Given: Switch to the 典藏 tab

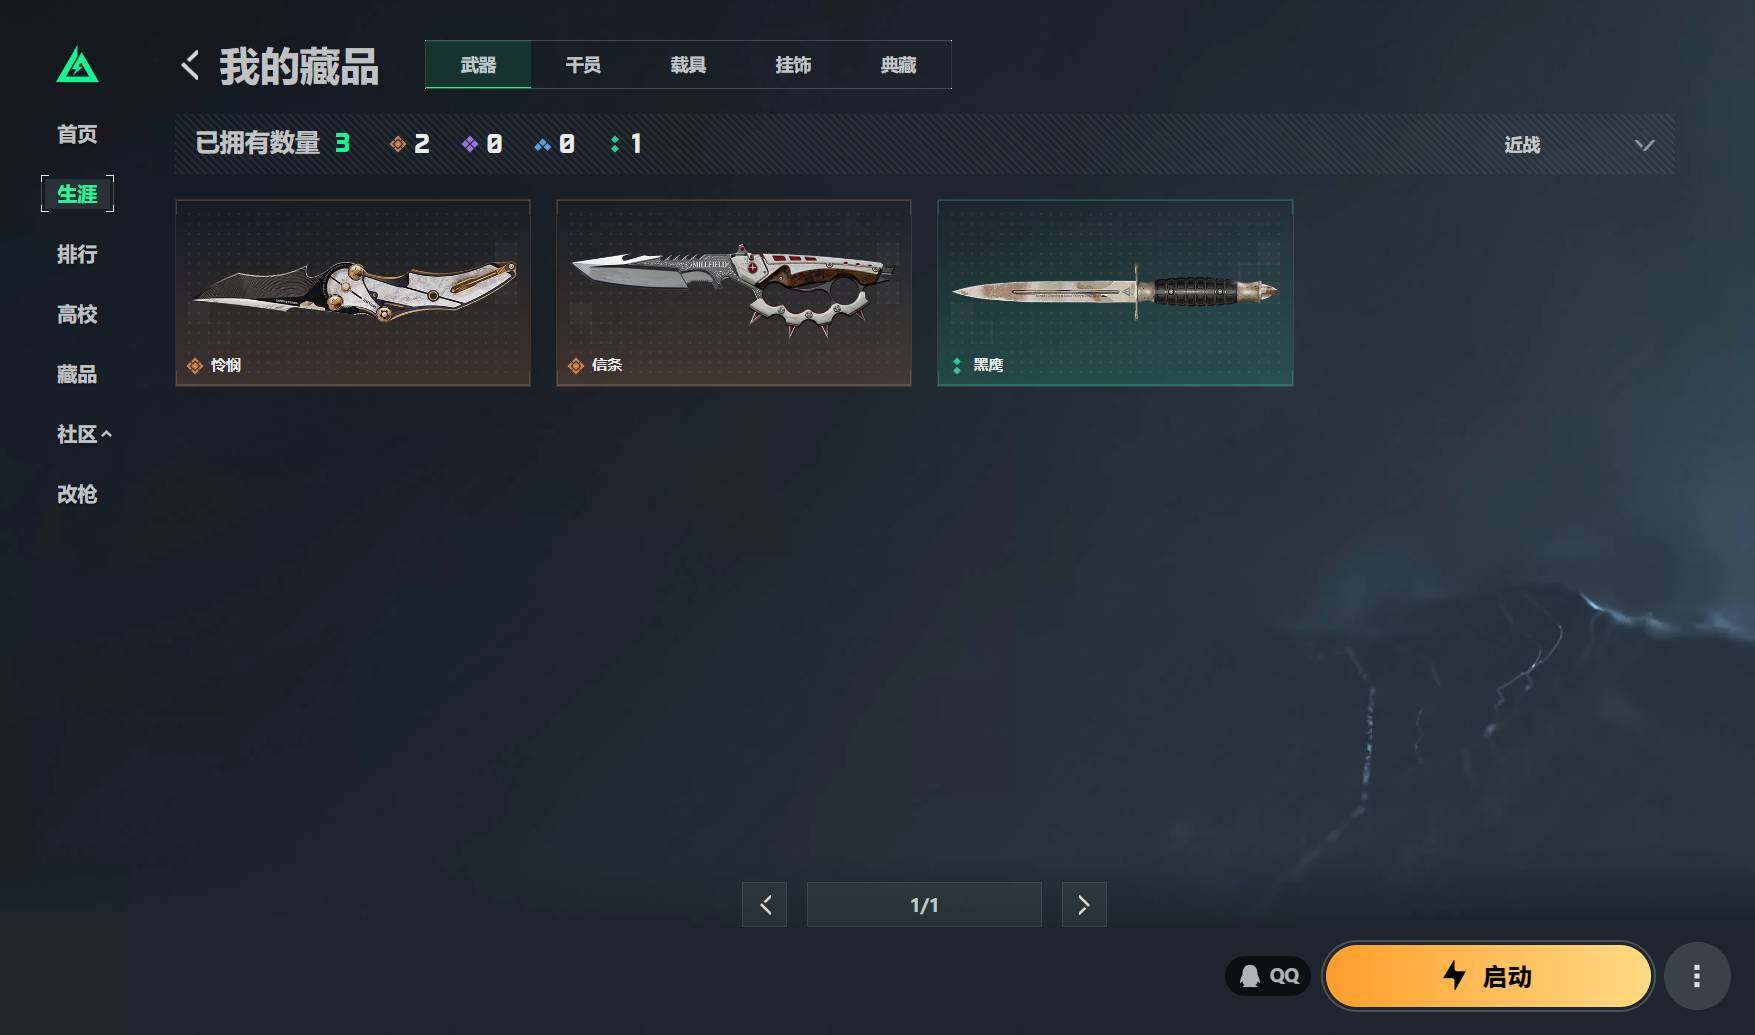Looking at the screenshot, I should coord(898,65).
